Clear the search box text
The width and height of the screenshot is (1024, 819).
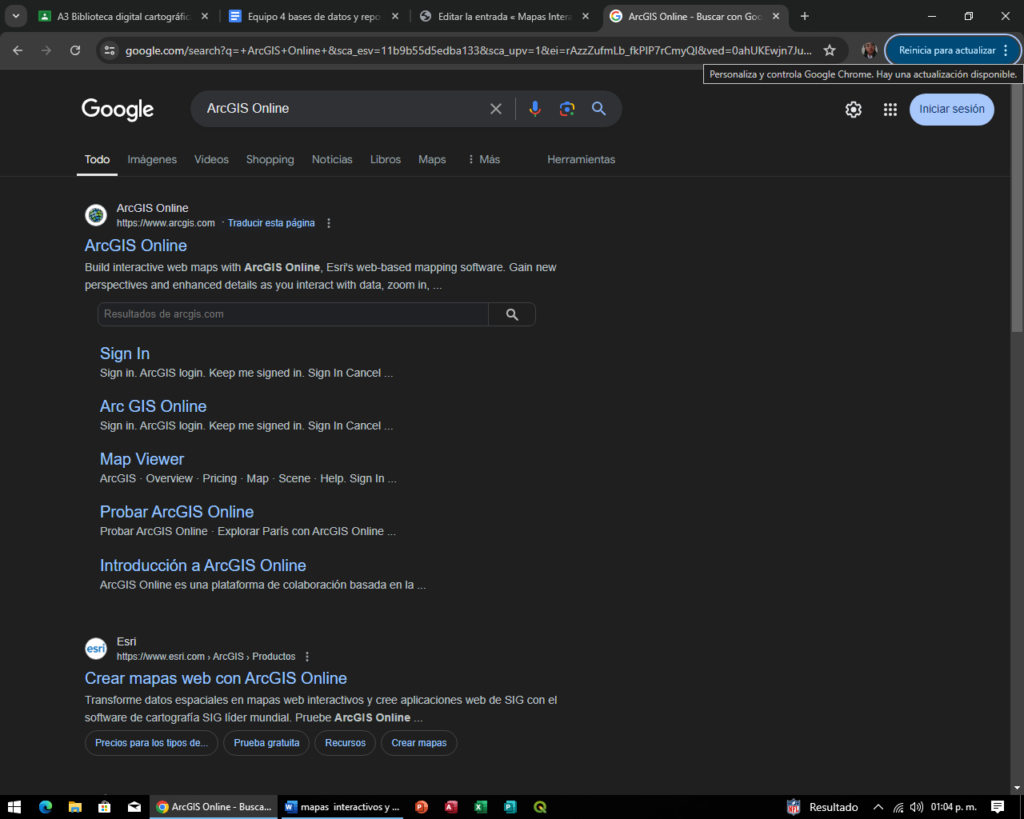coord(495,109)
